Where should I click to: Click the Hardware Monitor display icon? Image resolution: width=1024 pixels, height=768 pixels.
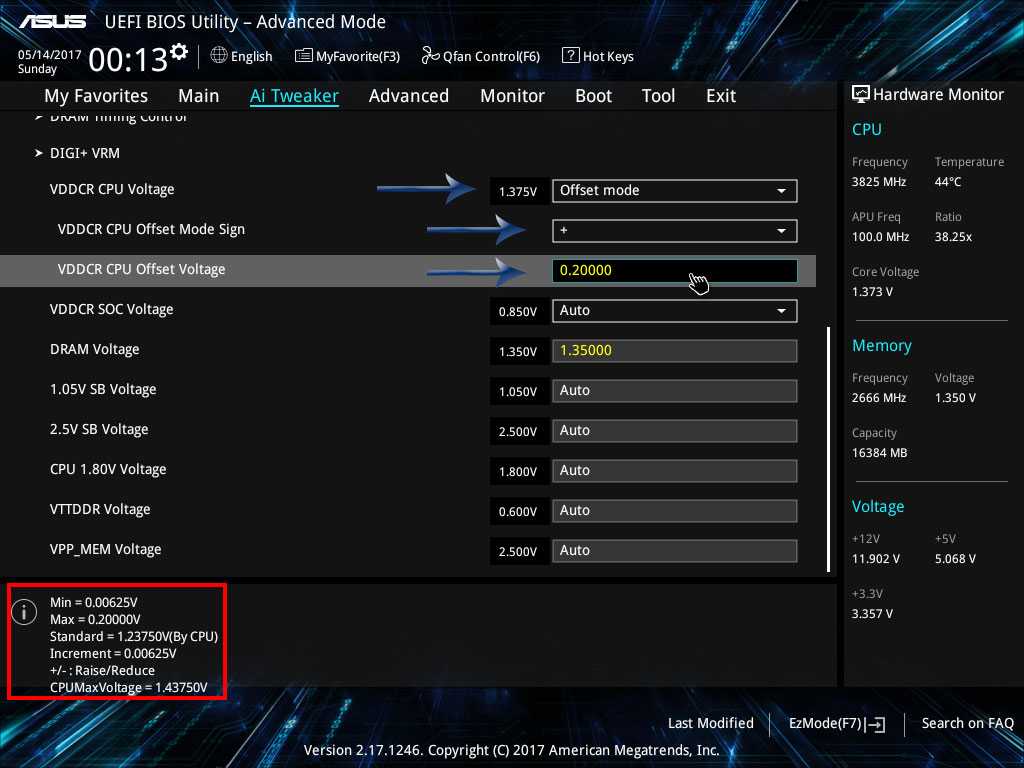860,94
